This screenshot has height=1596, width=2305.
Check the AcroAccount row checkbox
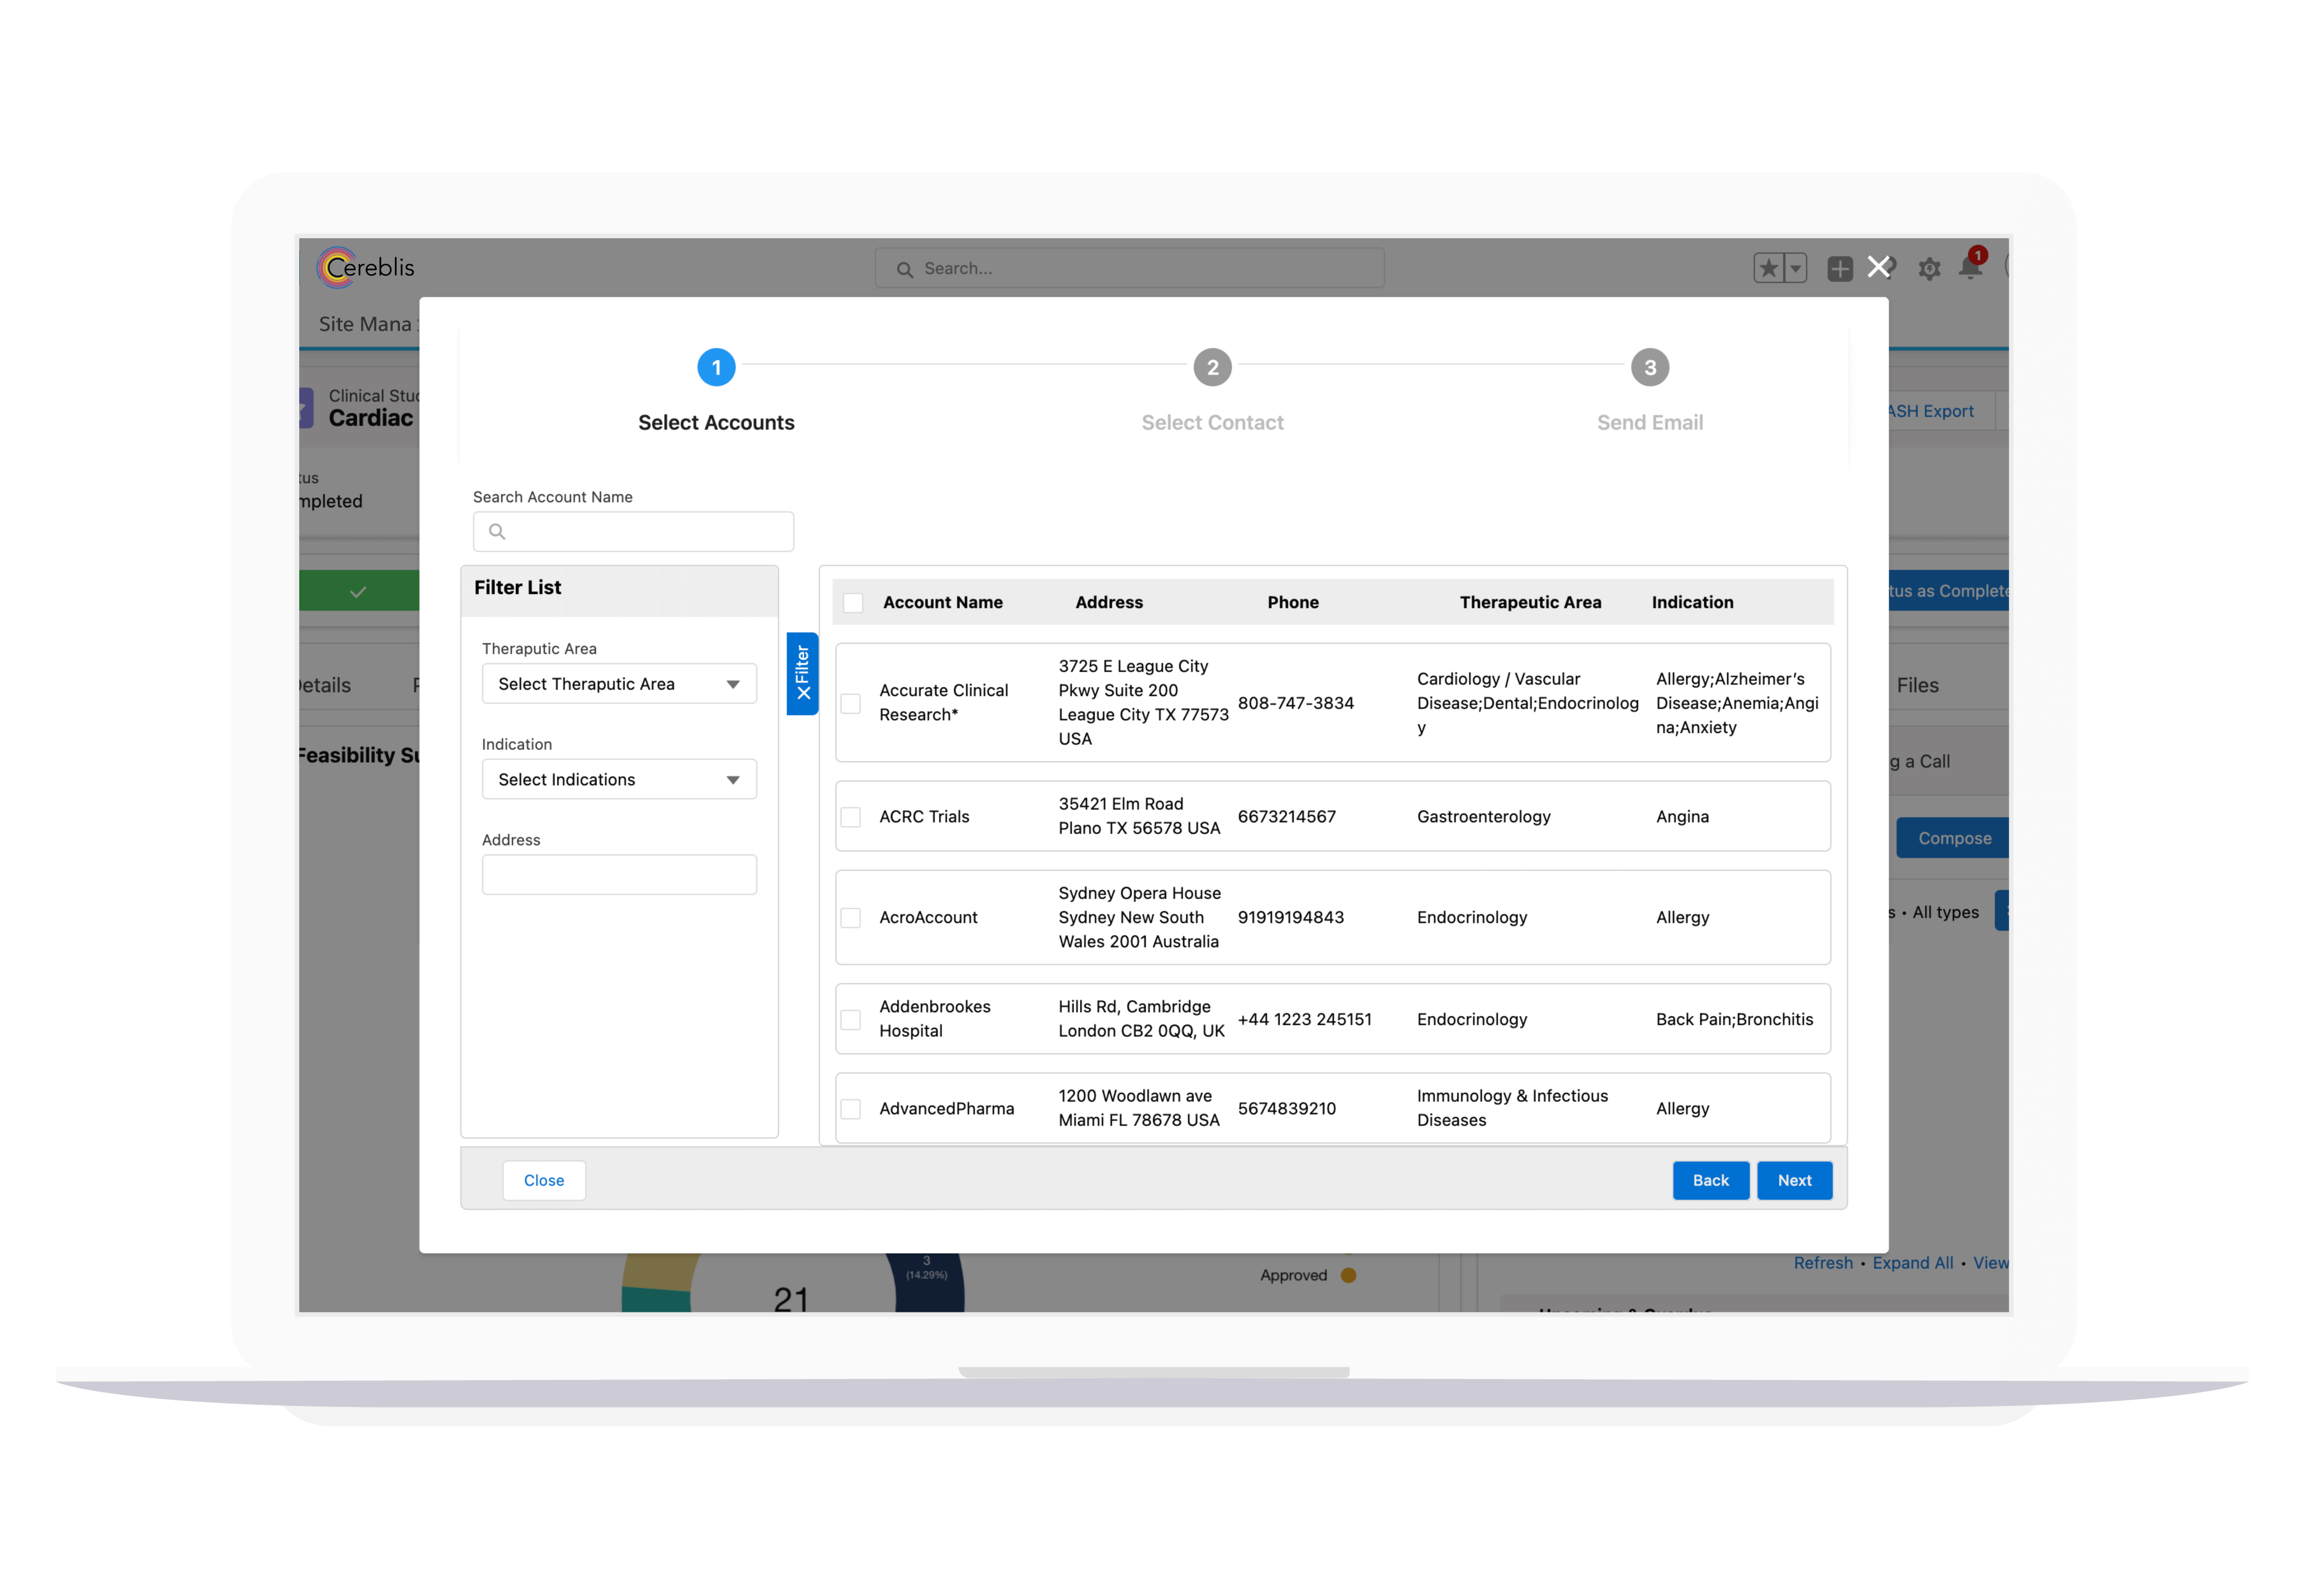[851, 917]
